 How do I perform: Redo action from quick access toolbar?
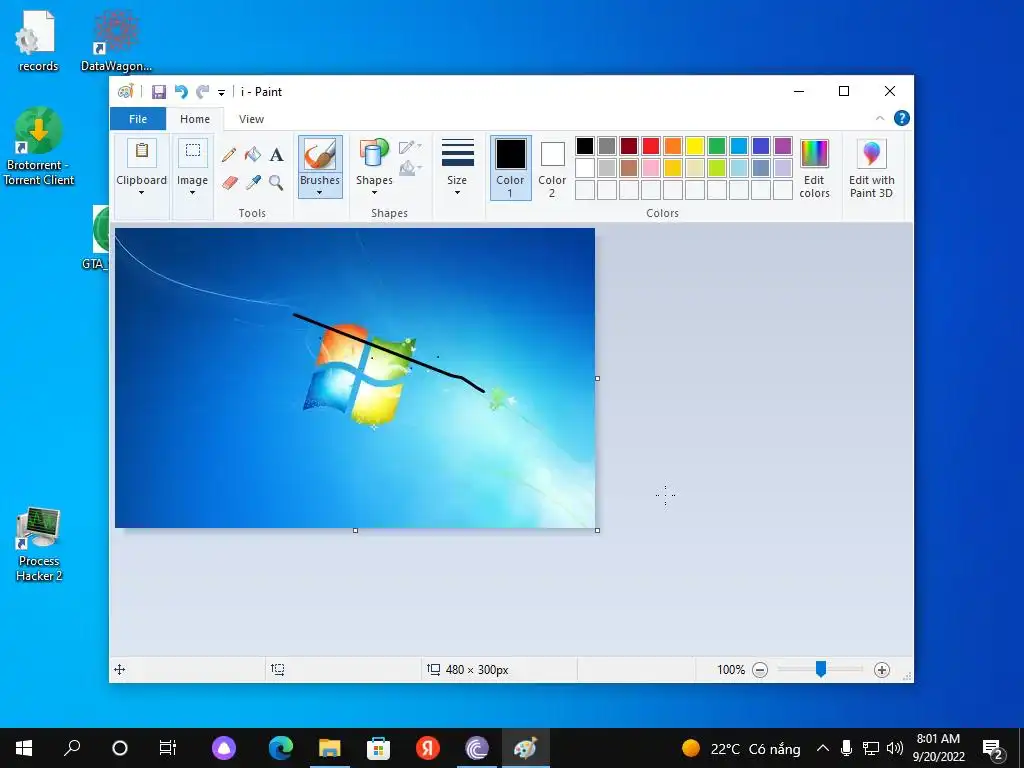click(203, 92)
